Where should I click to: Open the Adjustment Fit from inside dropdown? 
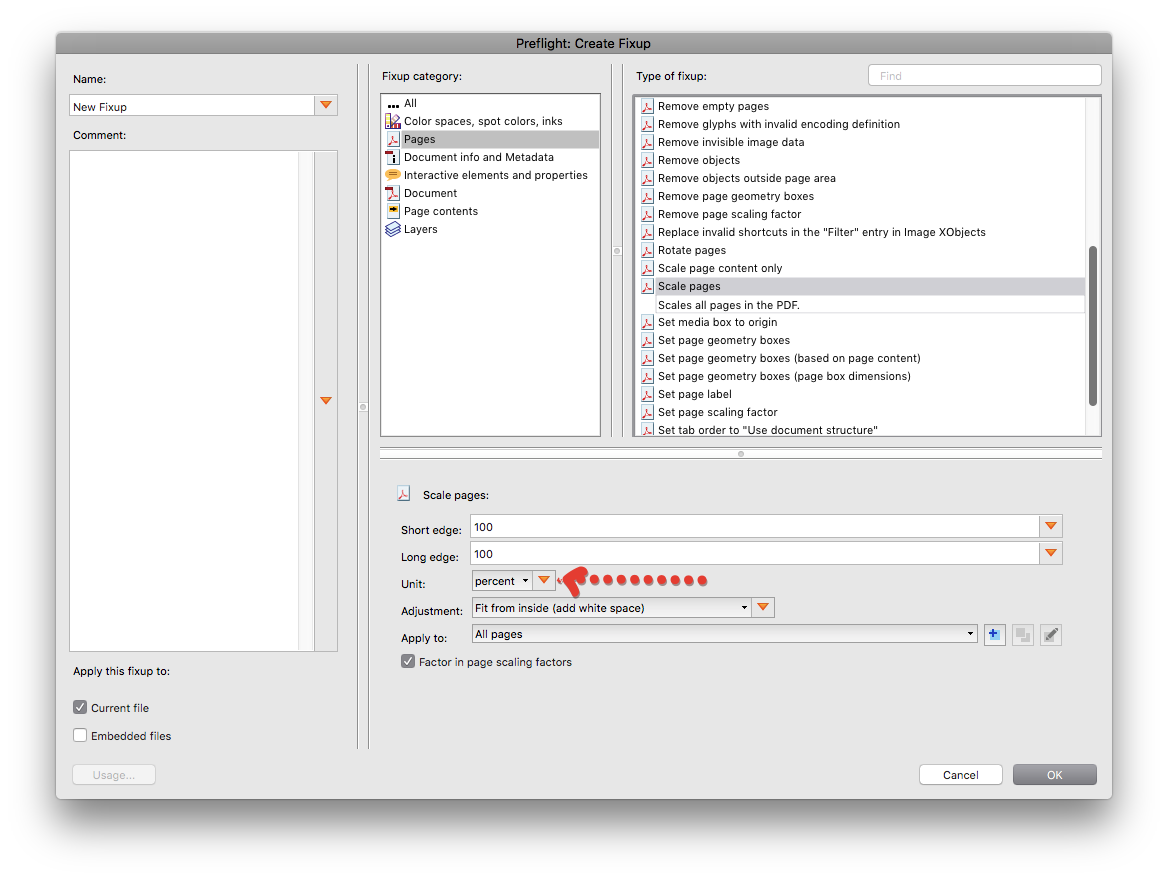tap(612, 608)
